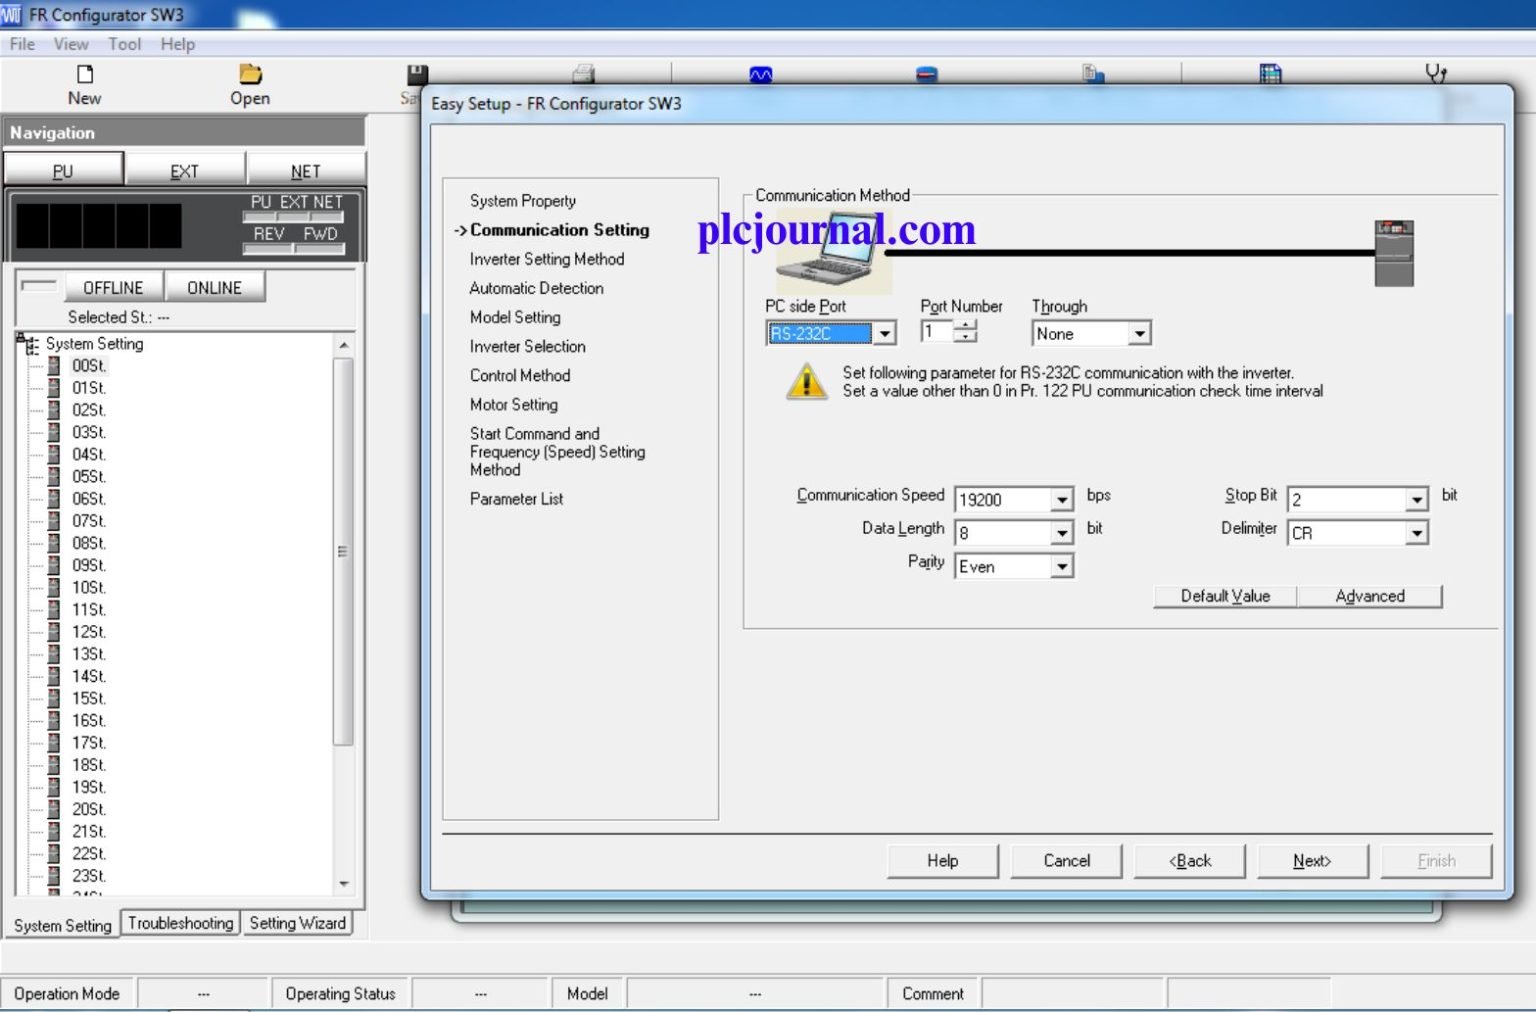
Task: Increase Port Number with the up spinner
Action: coord(966,325)
